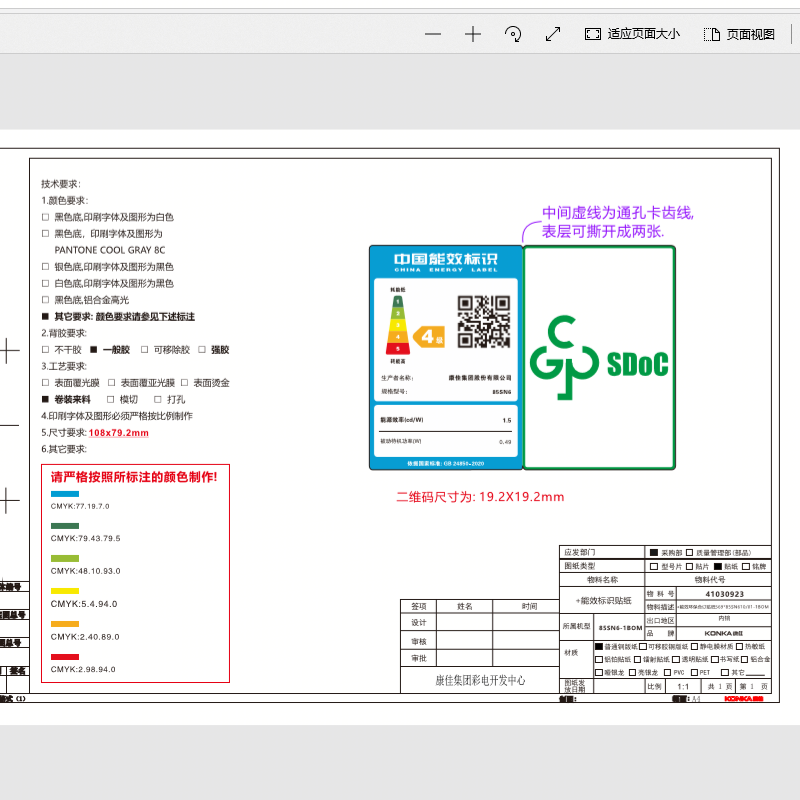
Task: Click the red text 二维码尺寸为: 19.2X19.2mm
Action: (x=480, y=497)
